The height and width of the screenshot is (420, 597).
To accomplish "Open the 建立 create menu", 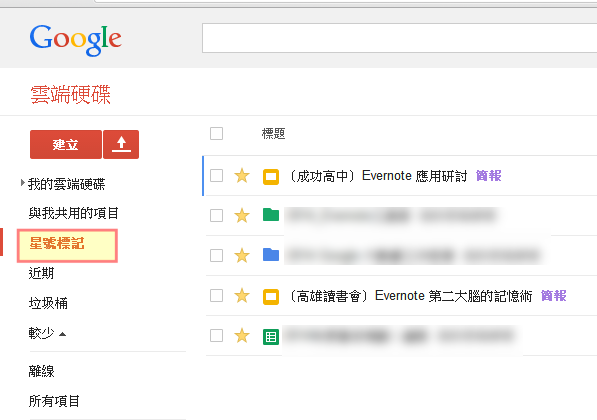I will coord(66,144).
